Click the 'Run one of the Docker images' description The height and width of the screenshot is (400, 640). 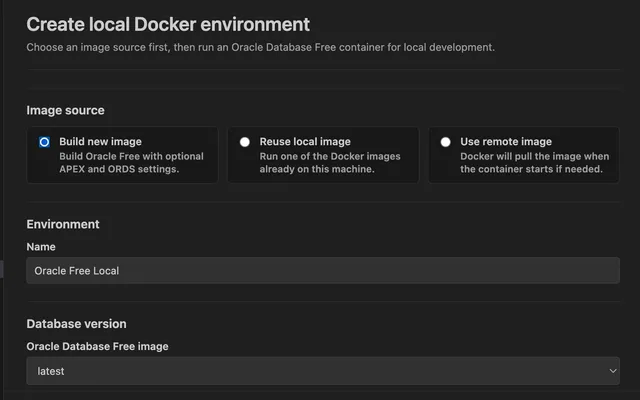(330, 162)
